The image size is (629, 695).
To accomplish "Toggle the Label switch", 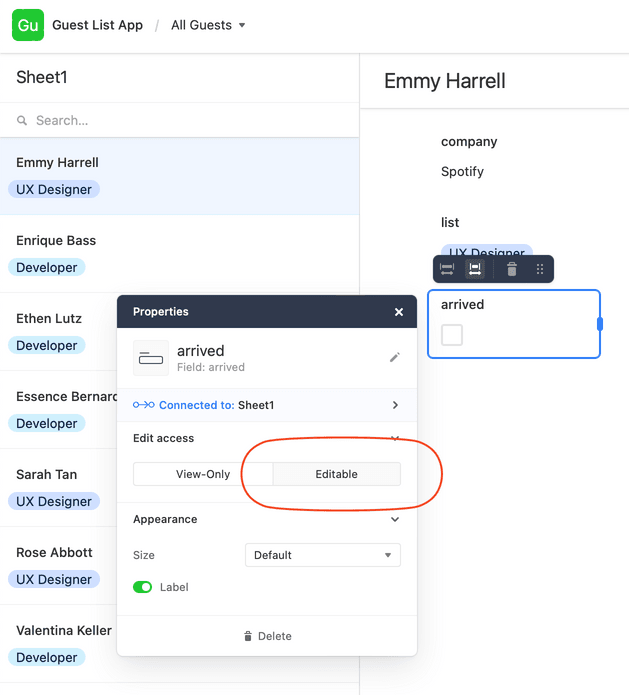I will (x=142, y=587).
